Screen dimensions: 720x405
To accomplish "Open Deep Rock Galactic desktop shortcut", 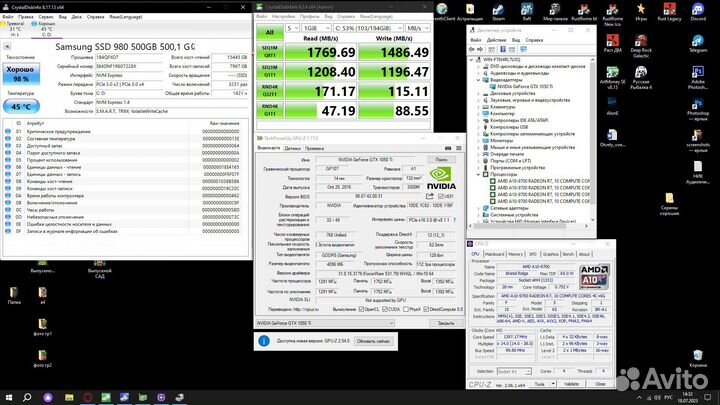I will 641,46.
